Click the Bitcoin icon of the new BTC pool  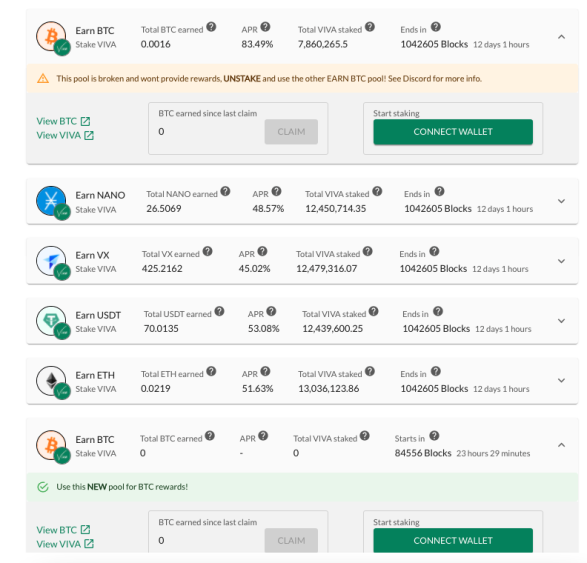[51, 445]
